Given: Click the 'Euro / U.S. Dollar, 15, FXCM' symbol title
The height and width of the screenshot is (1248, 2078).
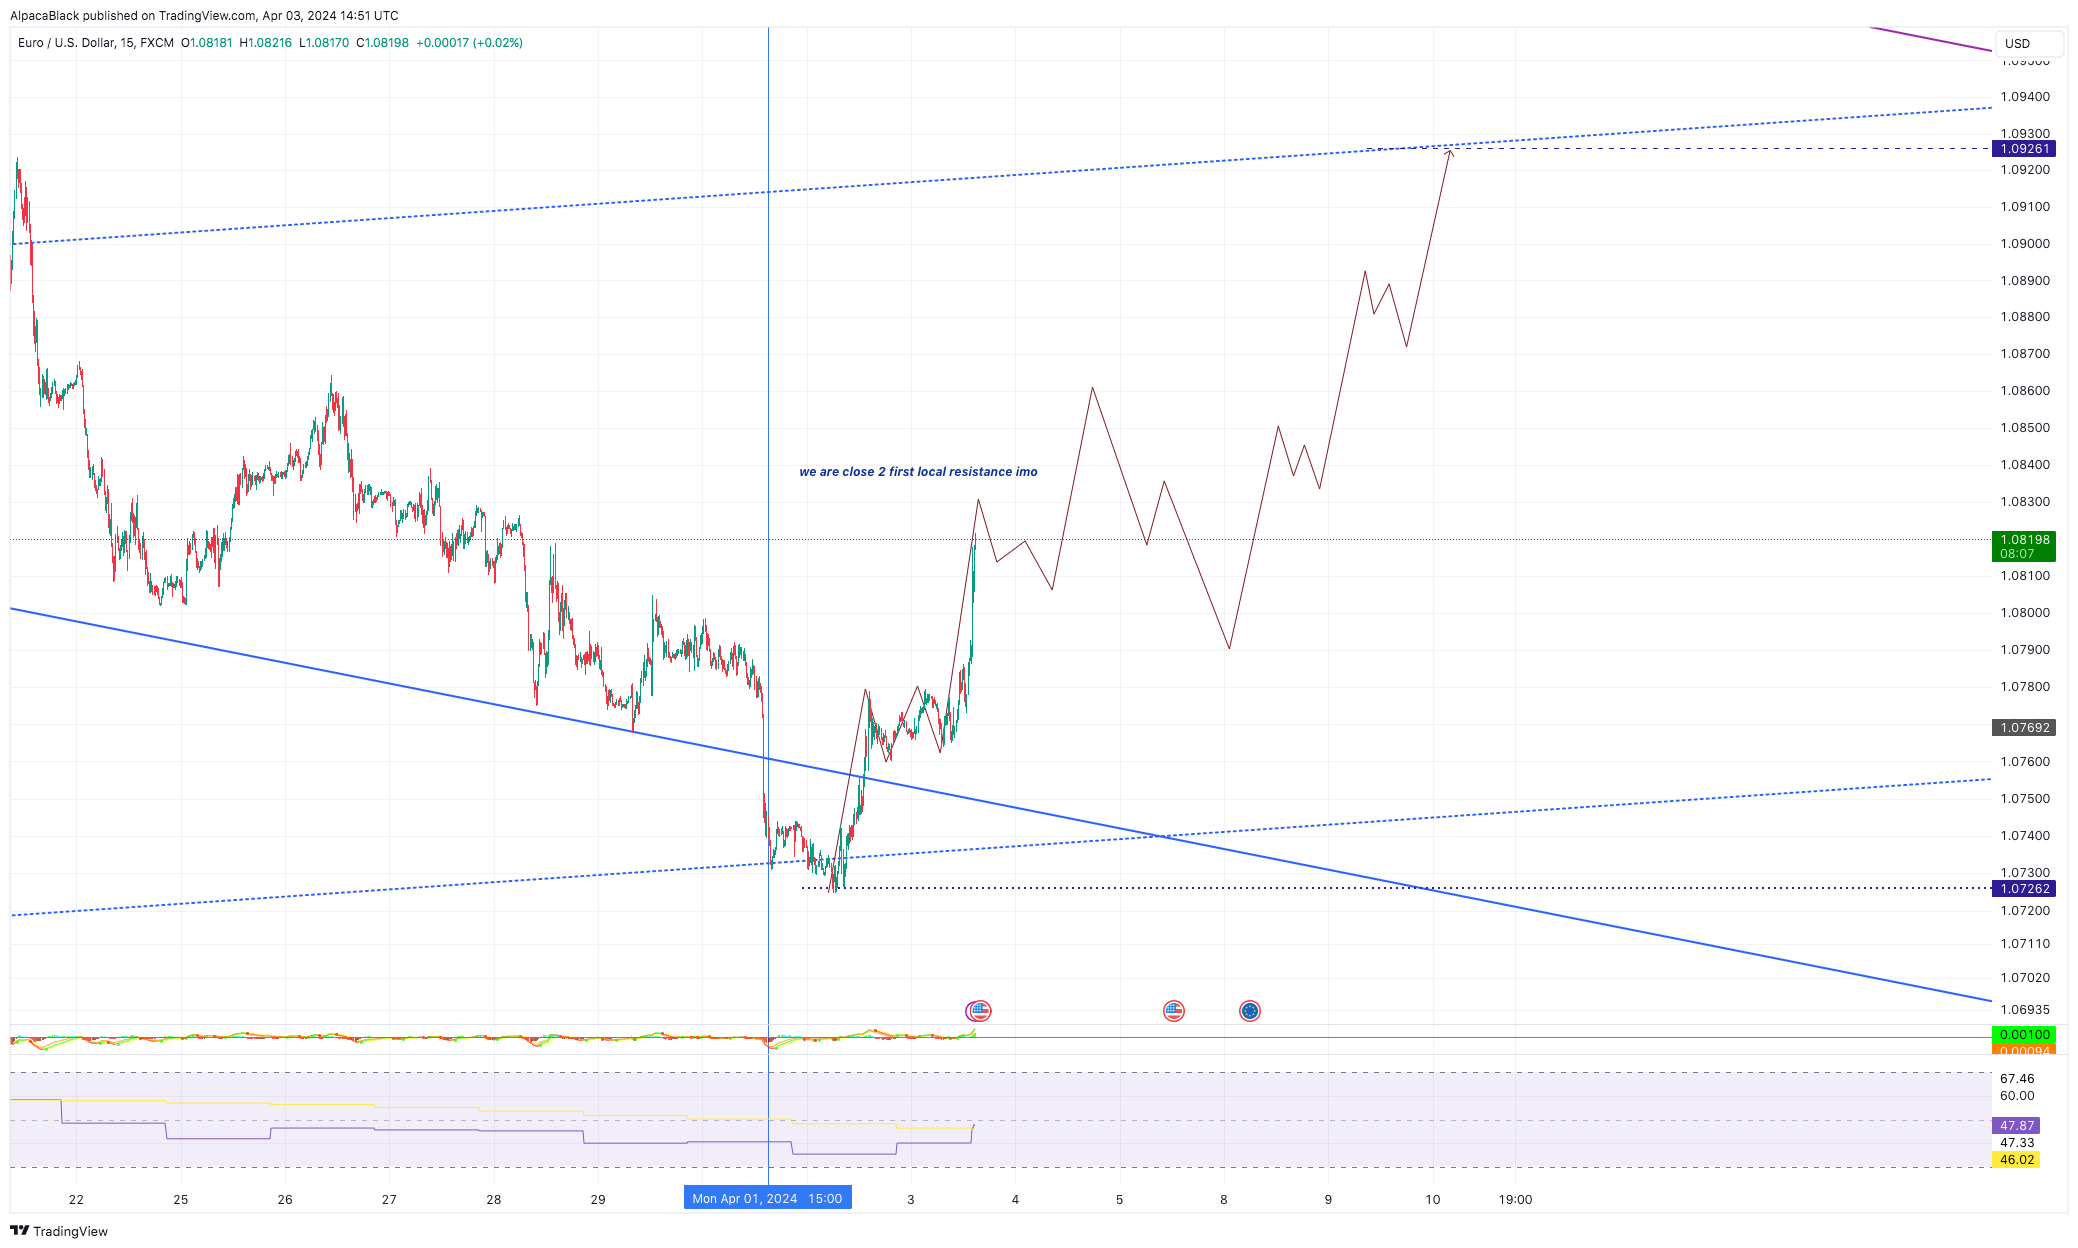Looking at the screenshot, I should (96, 43).
